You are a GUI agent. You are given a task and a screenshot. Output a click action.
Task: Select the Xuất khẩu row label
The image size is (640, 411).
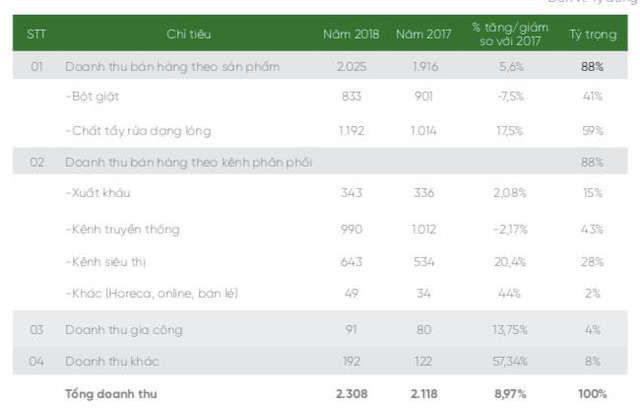pyautogui.click(x=98, y=192)
